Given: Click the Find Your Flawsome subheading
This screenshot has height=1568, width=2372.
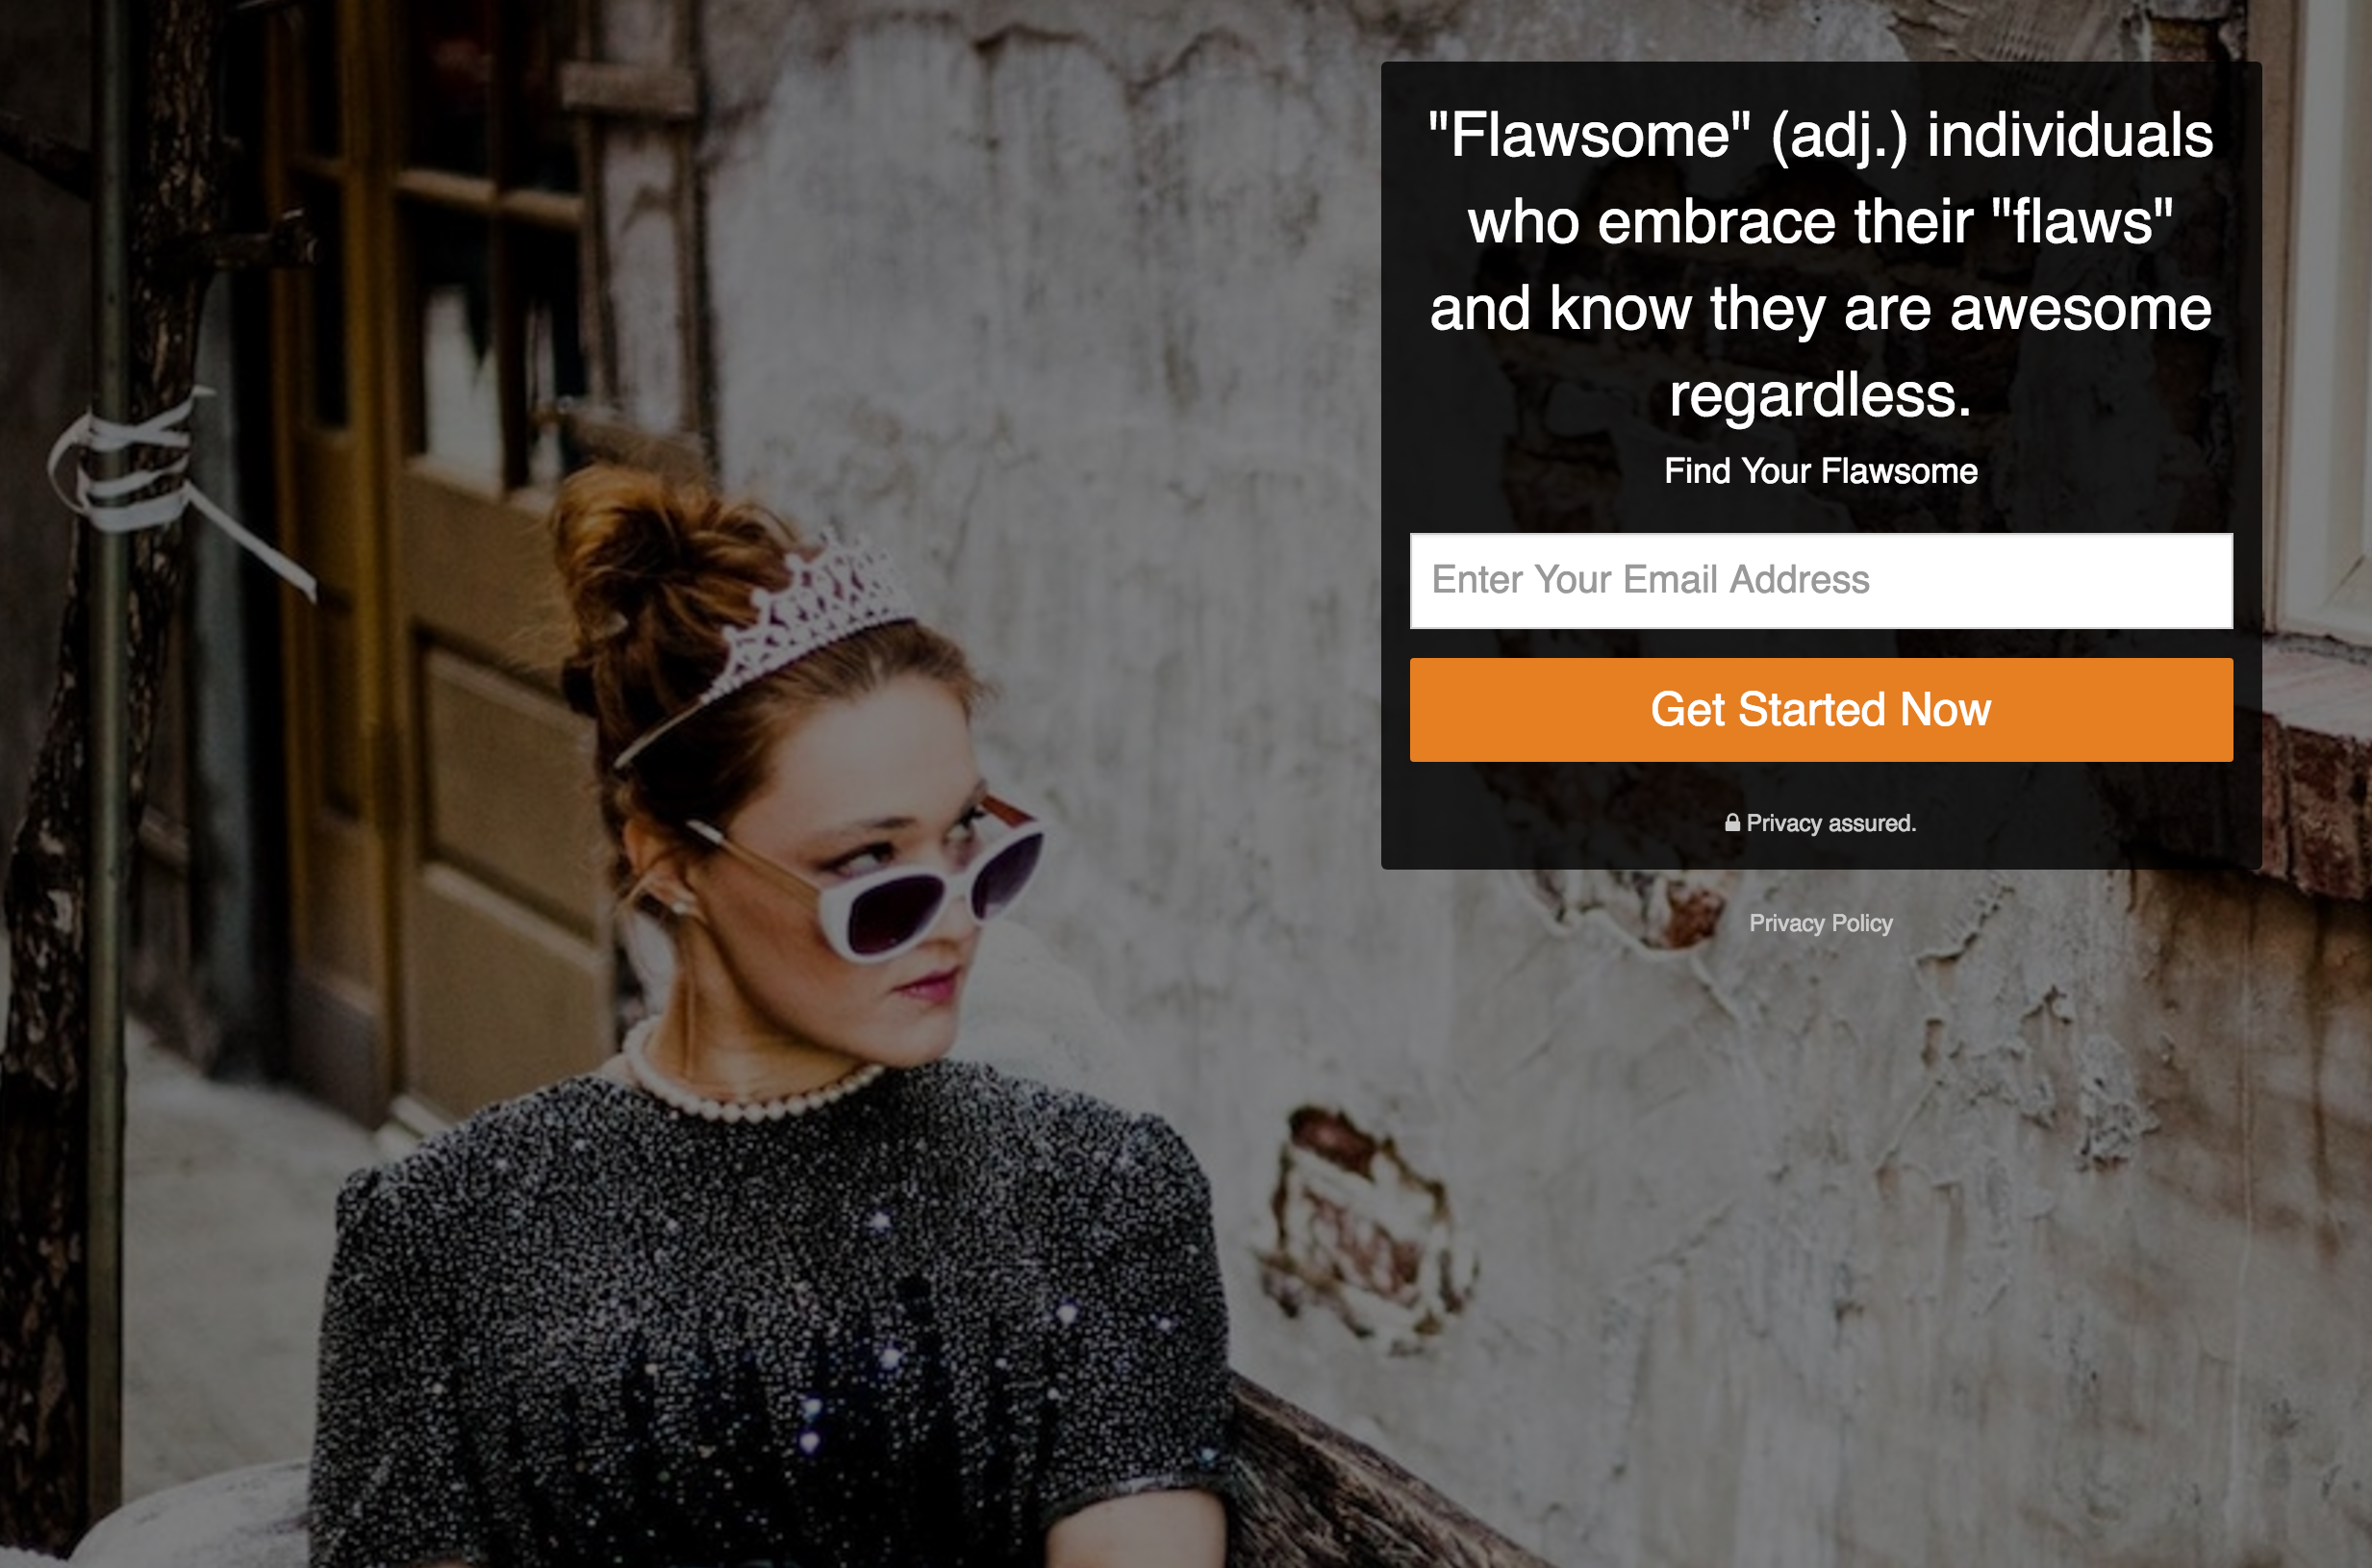Looking at the screenshot, I should click(1820, 471).
